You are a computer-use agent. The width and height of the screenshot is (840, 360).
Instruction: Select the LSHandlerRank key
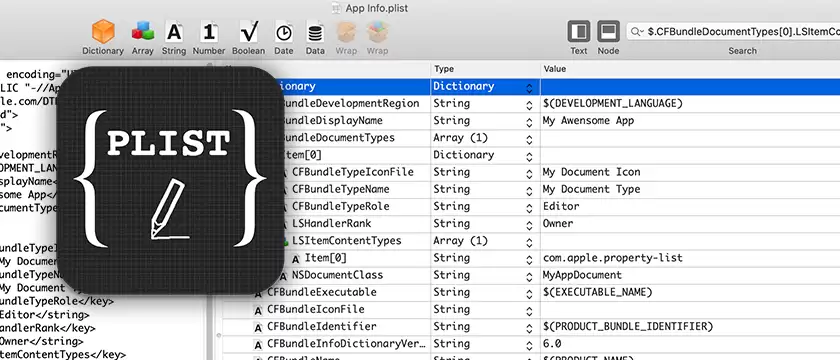pyautogui.click(x=331, y=223)
